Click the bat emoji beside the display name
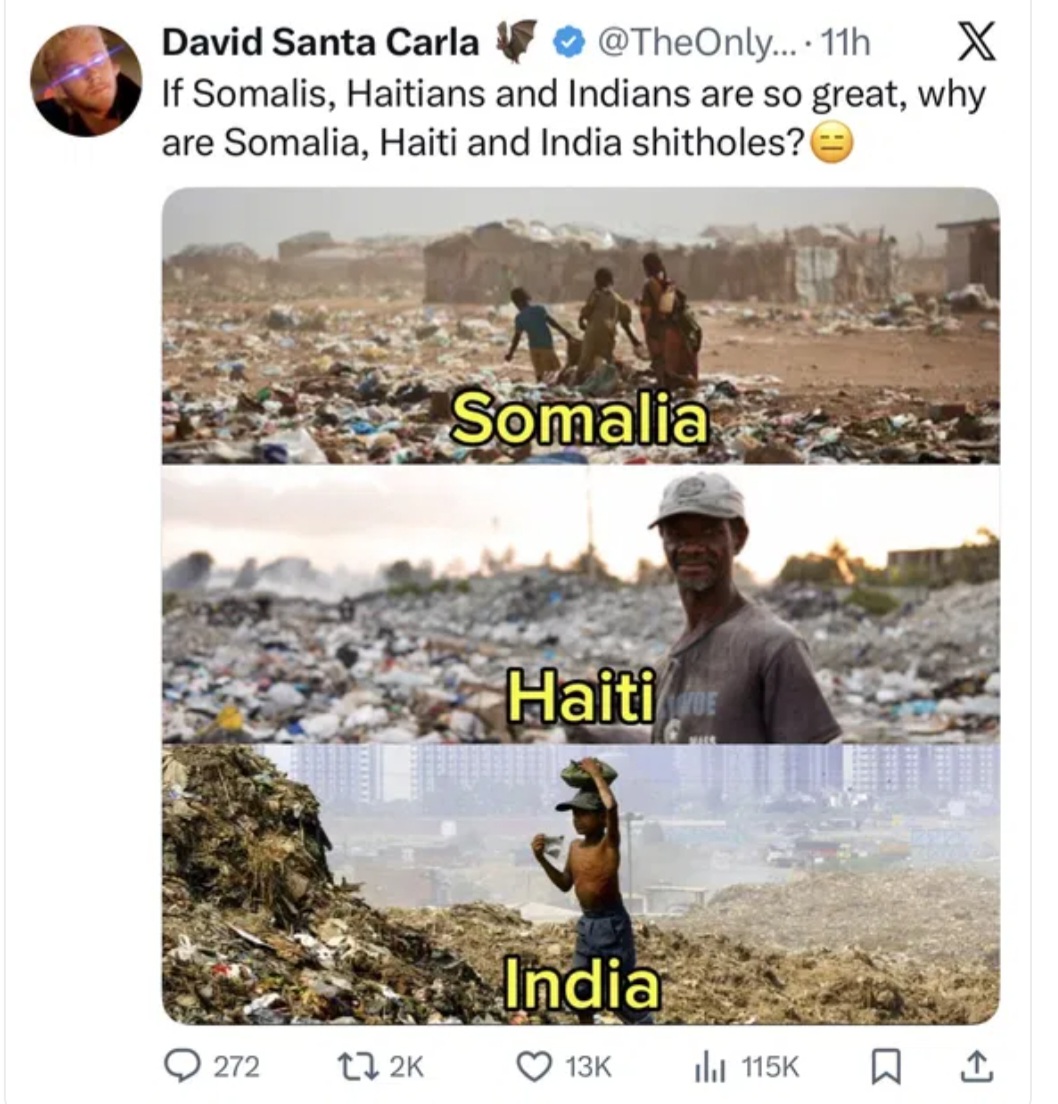The height and width of the screenshot is (1104, 1058). (x=517, y=45)
